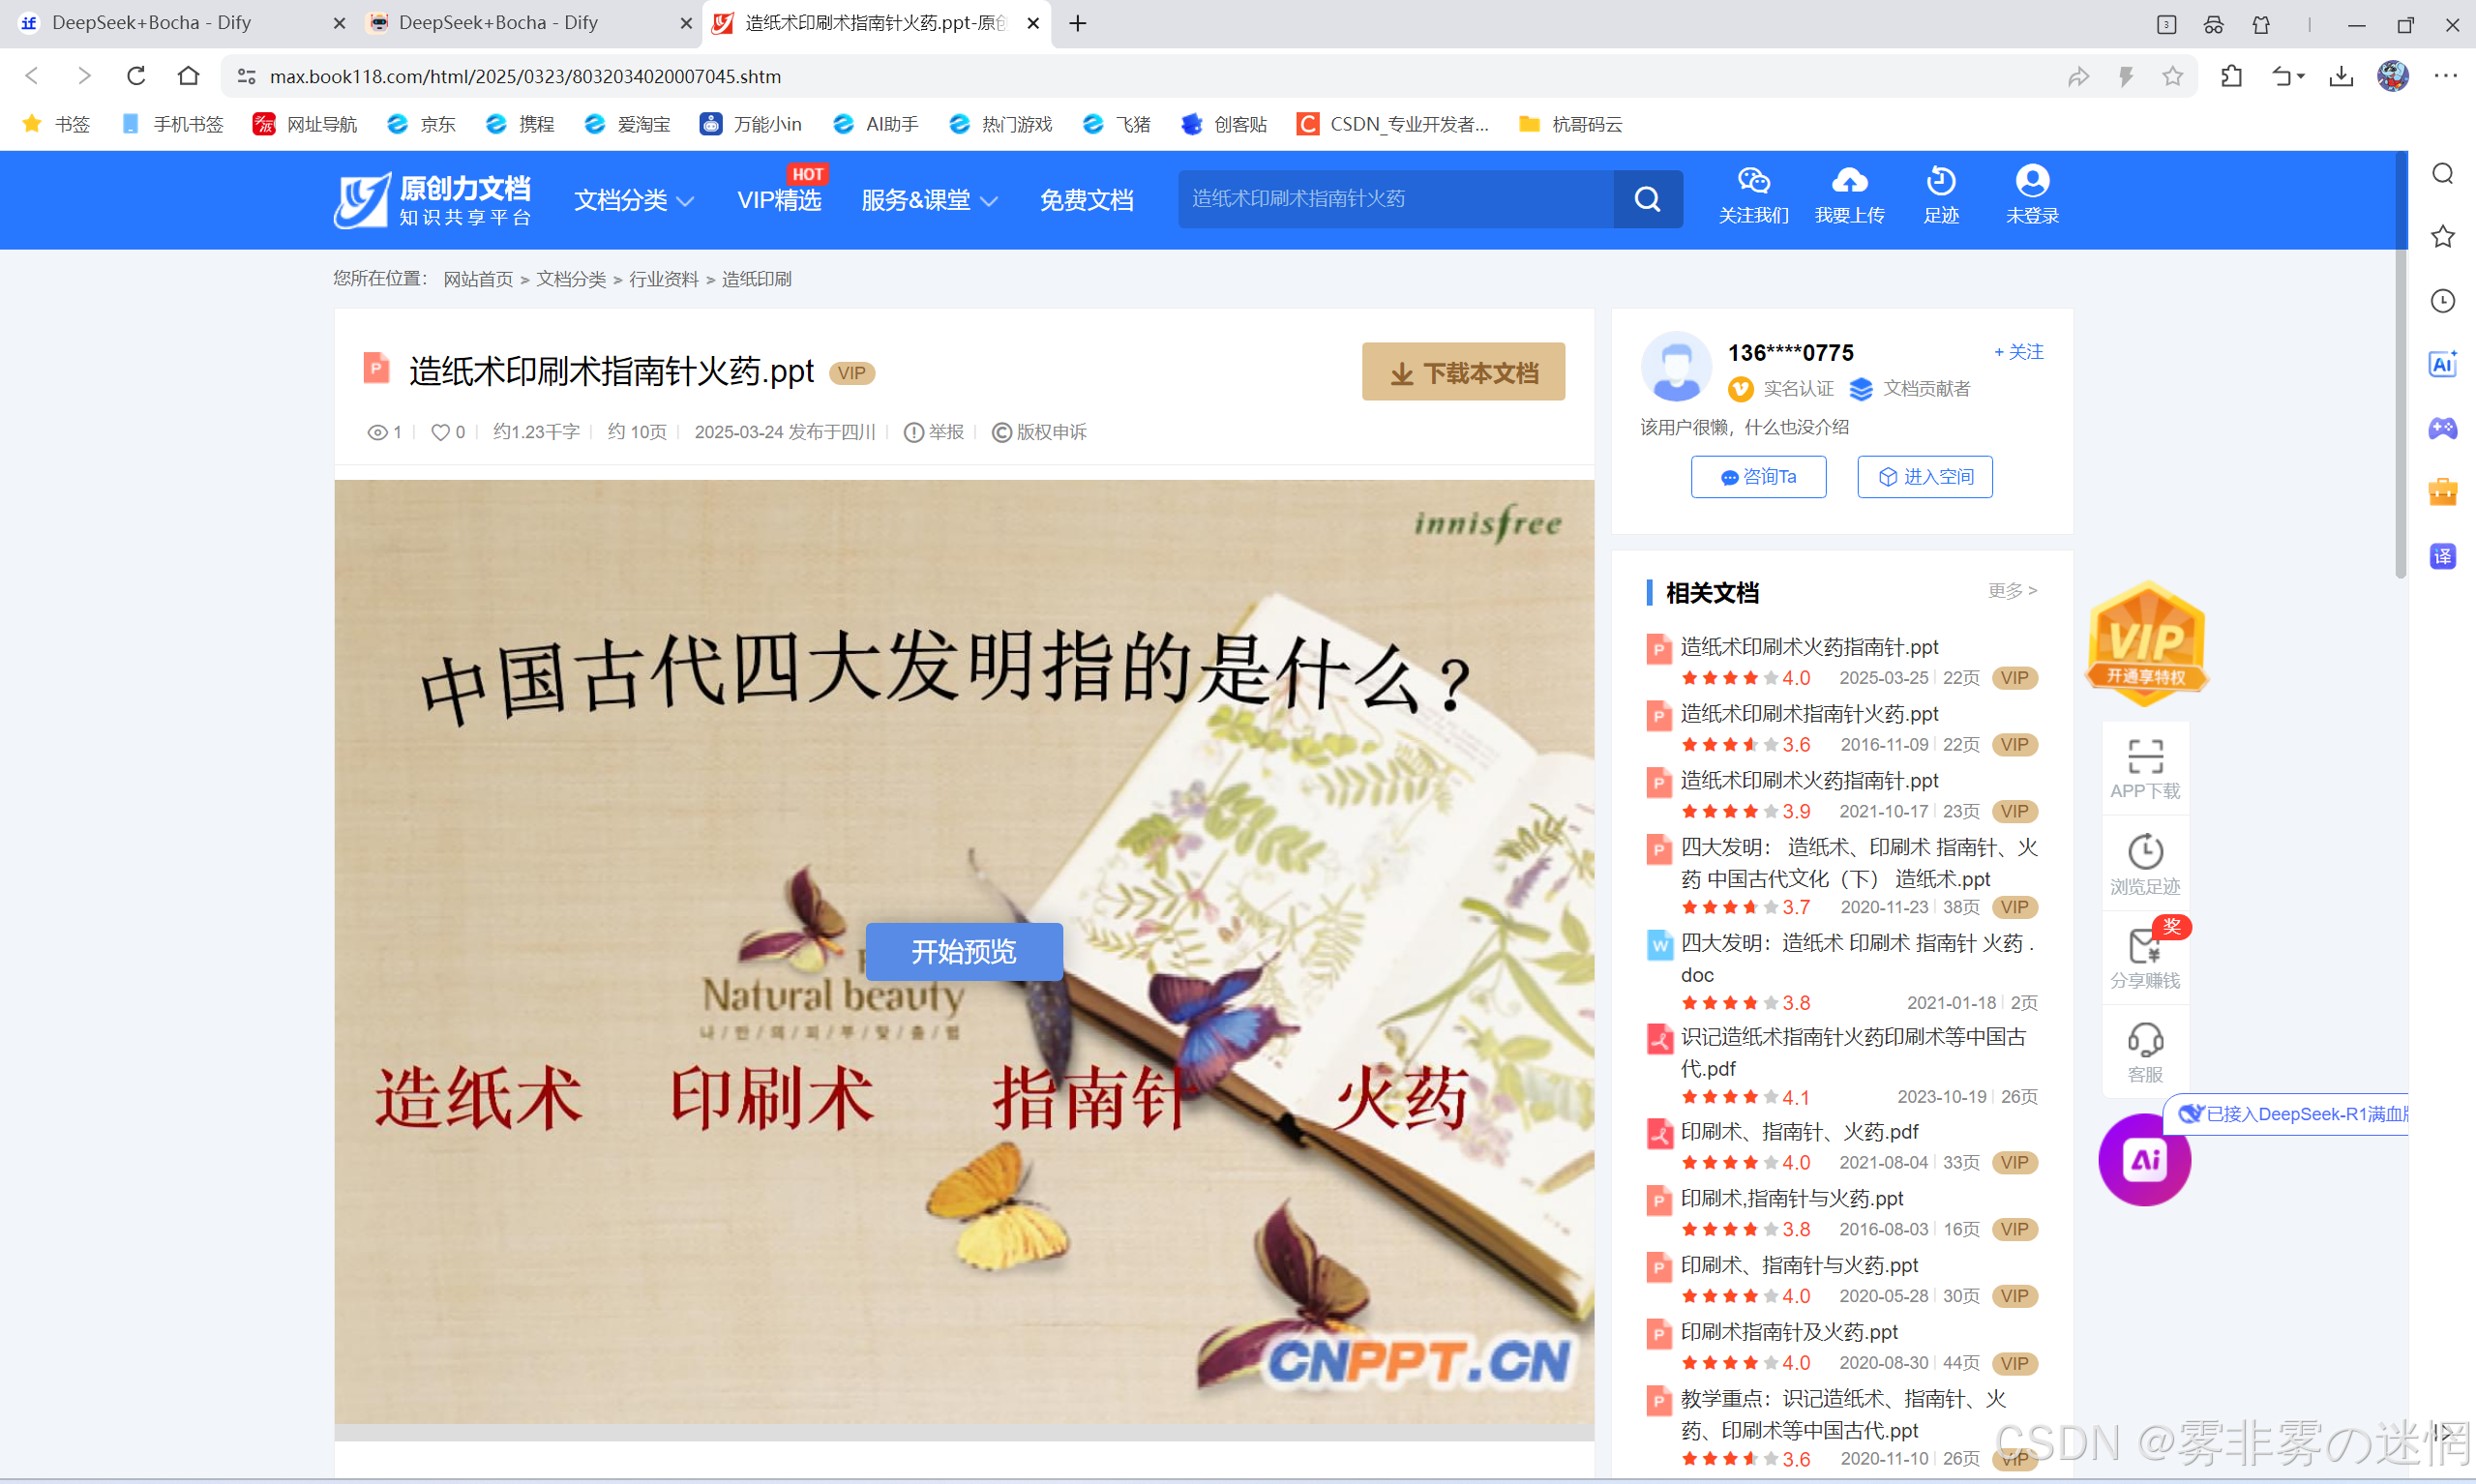This screenshot has width=2476, height=1484.
Task: Click the site search magnifier button
Action: coord(1647,199)
